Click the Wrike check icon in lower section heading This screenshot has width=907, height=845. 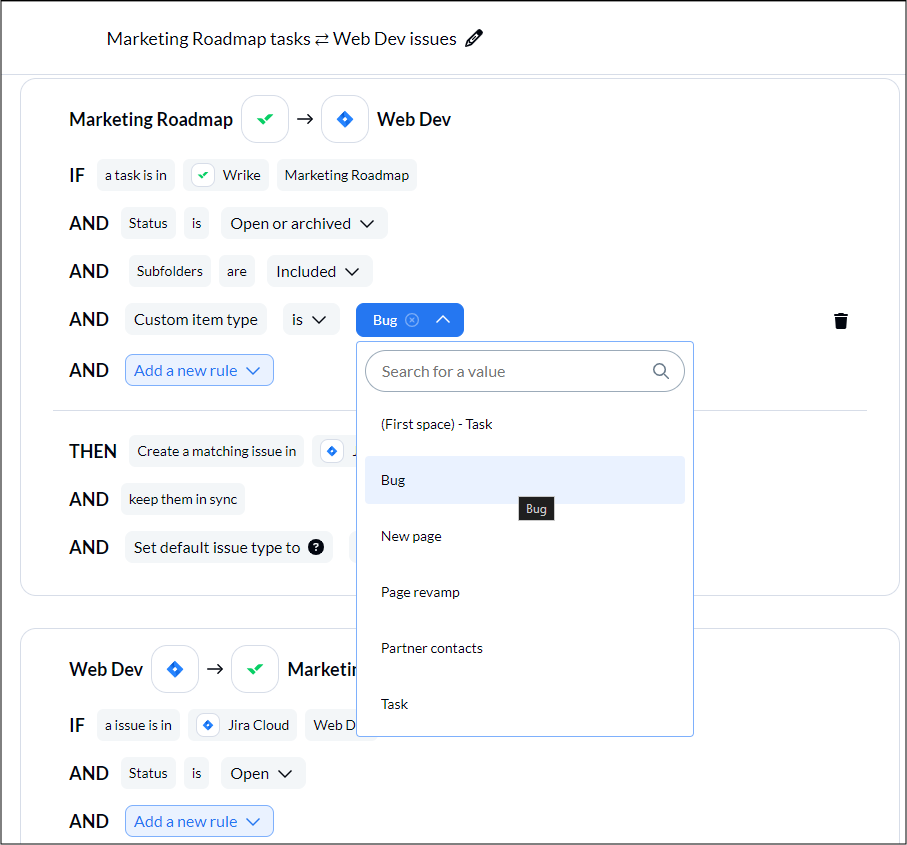(255, 669)
